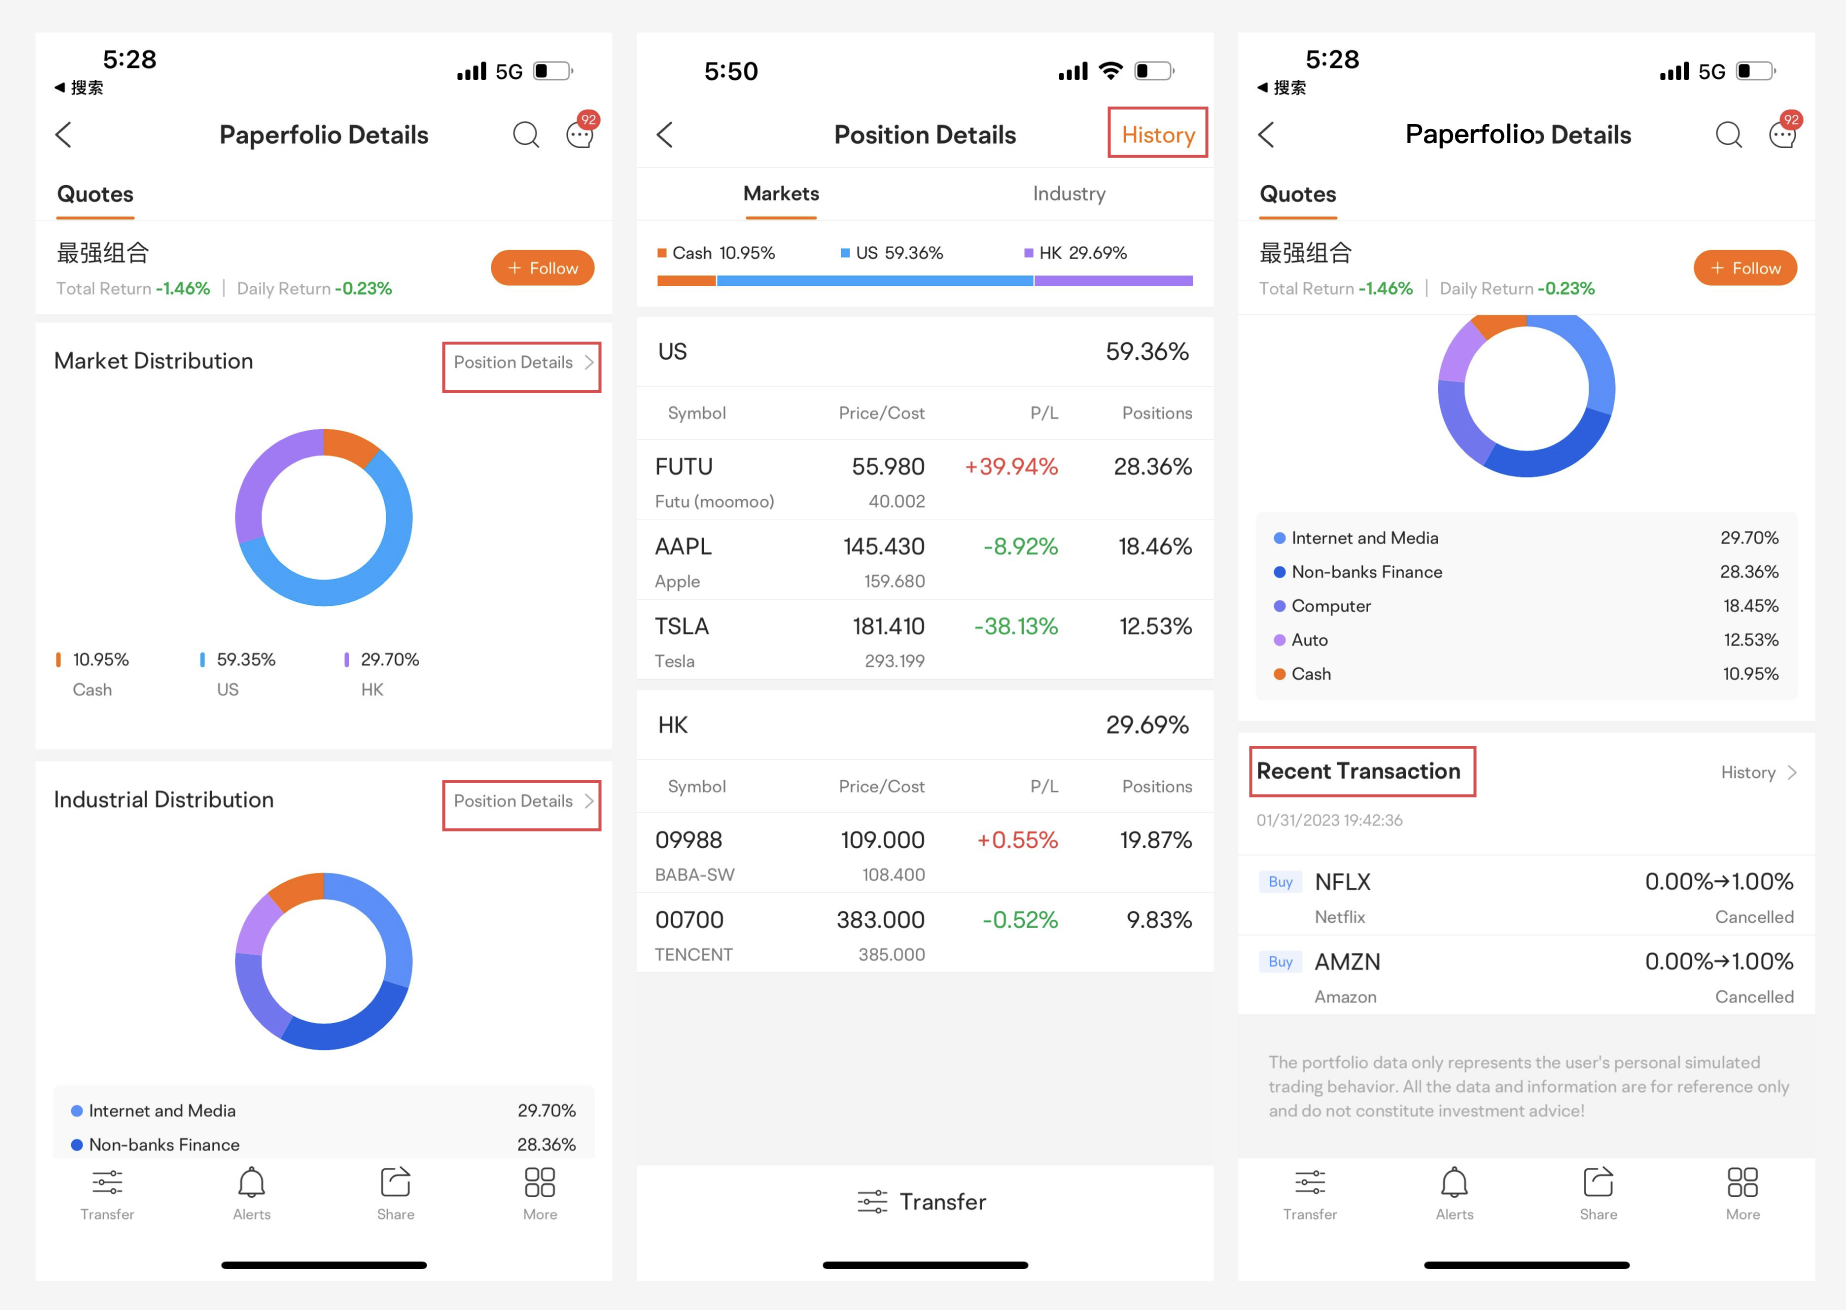Image resolution: width=1846 pixels, height=1310 pixels.
Task: Open search icon in left Paperfolio Details screen
Action: click(526, 135)
